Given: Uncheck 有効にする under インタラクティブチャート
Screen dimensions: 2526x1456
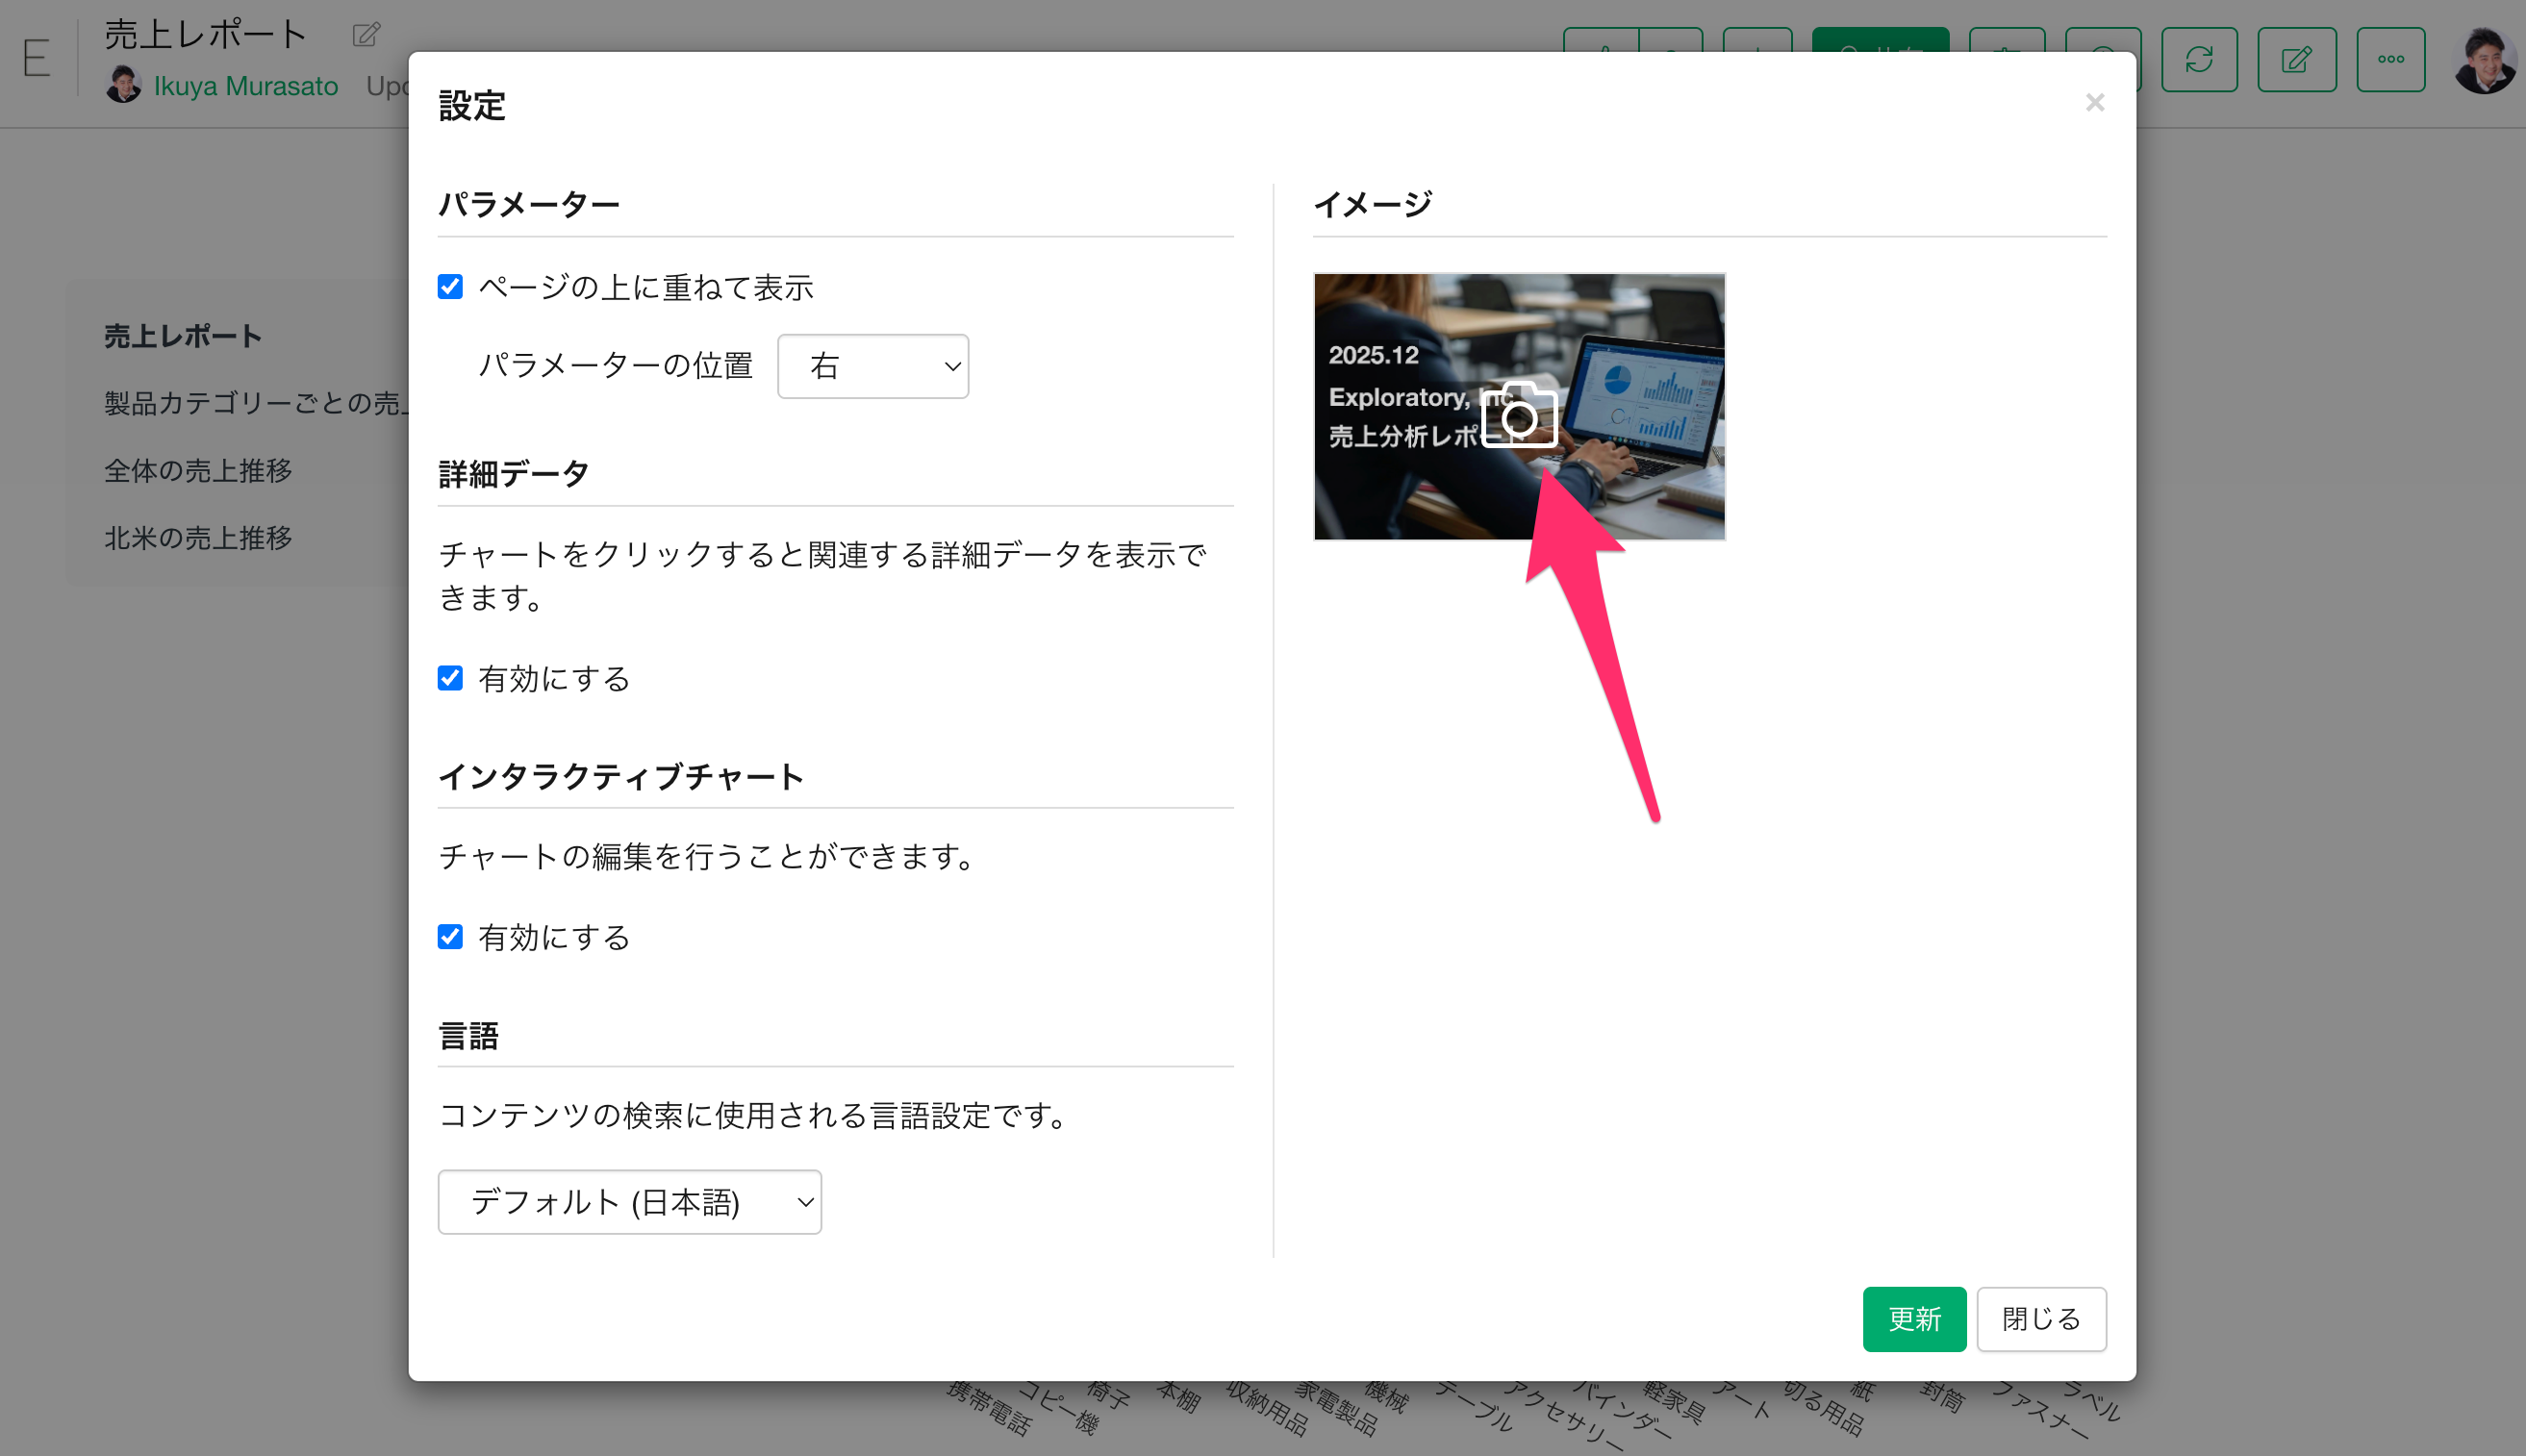Looking at the screenshot, I should [451, 936].
